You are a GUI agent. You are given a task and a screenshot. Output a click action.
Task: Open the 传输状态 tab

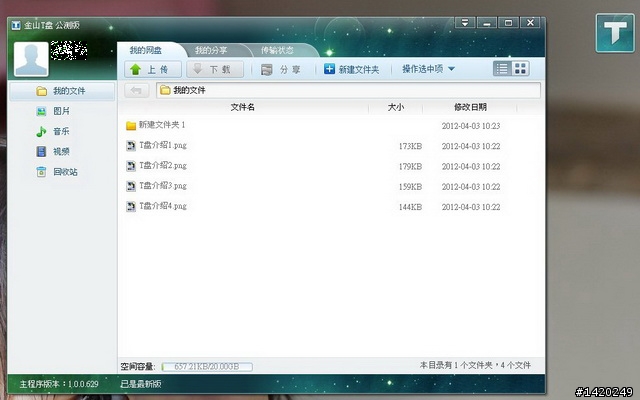[277, 50]
